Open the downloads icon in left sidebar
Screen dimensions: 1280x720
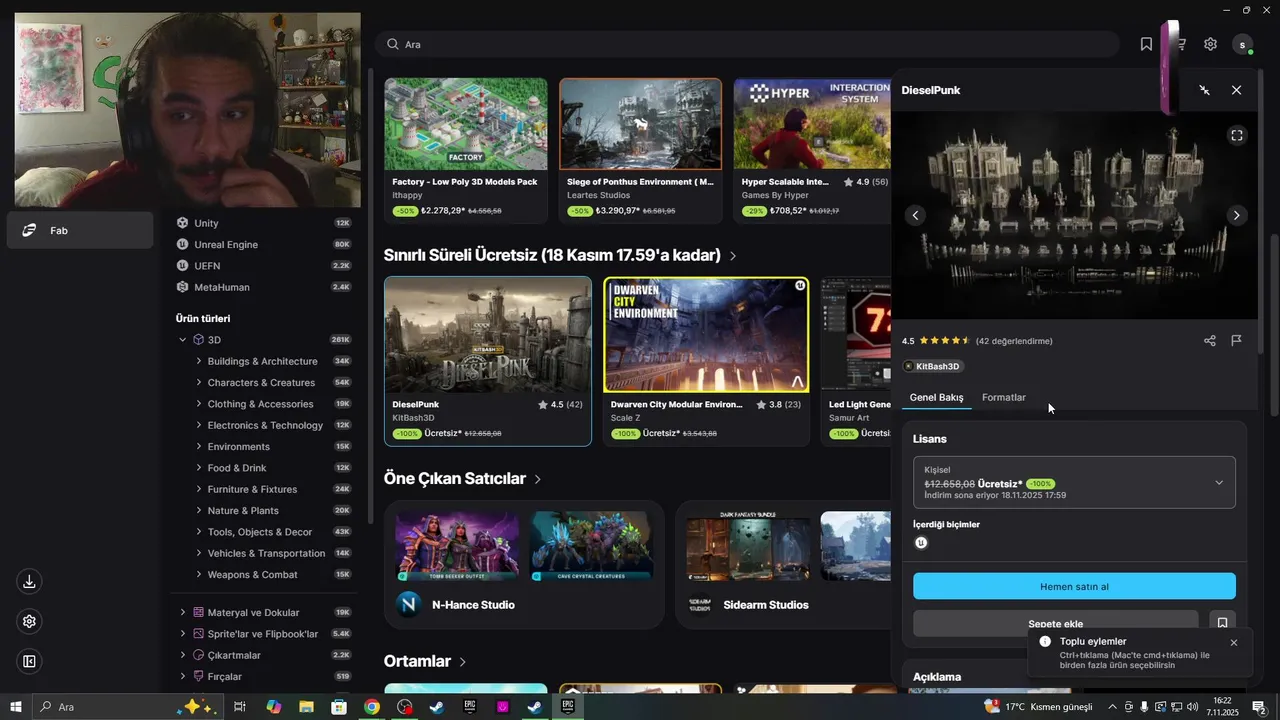pyautogui.click(x=29, y=582)
